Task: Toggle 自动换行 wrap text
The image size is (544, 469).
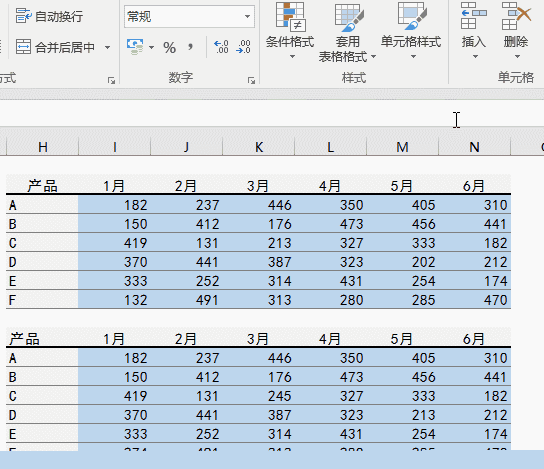Action: coord(49,16)
